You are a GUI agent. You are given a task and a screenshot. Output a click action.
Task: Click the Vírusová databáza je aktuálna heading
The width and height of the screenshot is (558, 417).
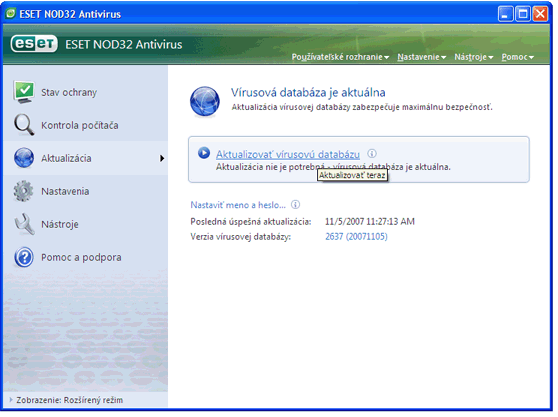click(308, 93)
